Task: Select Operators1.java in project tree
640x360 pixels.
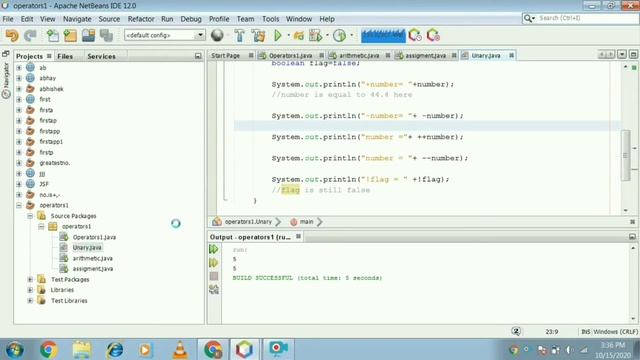Action: (94, 237)
